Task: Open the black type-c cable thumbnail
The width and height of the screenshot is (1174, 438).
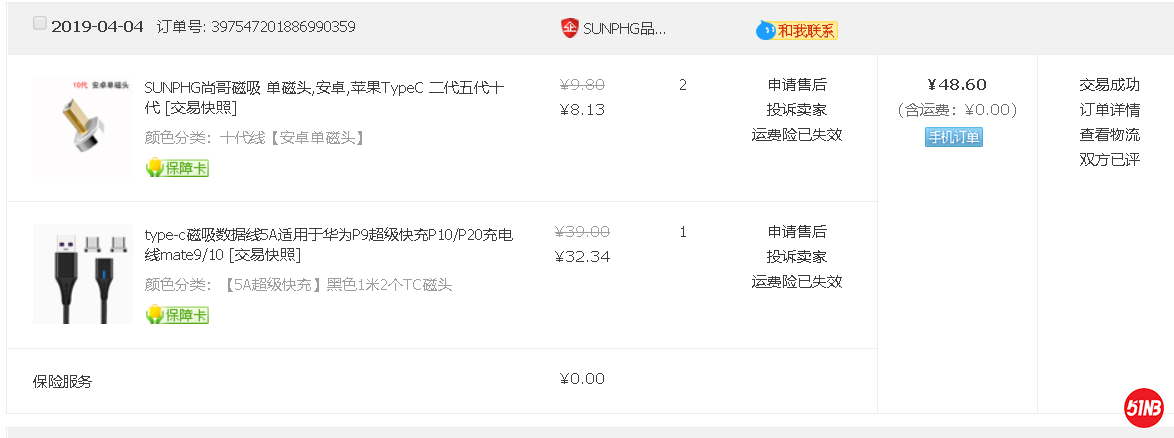Action: click(x=81, y=273)
